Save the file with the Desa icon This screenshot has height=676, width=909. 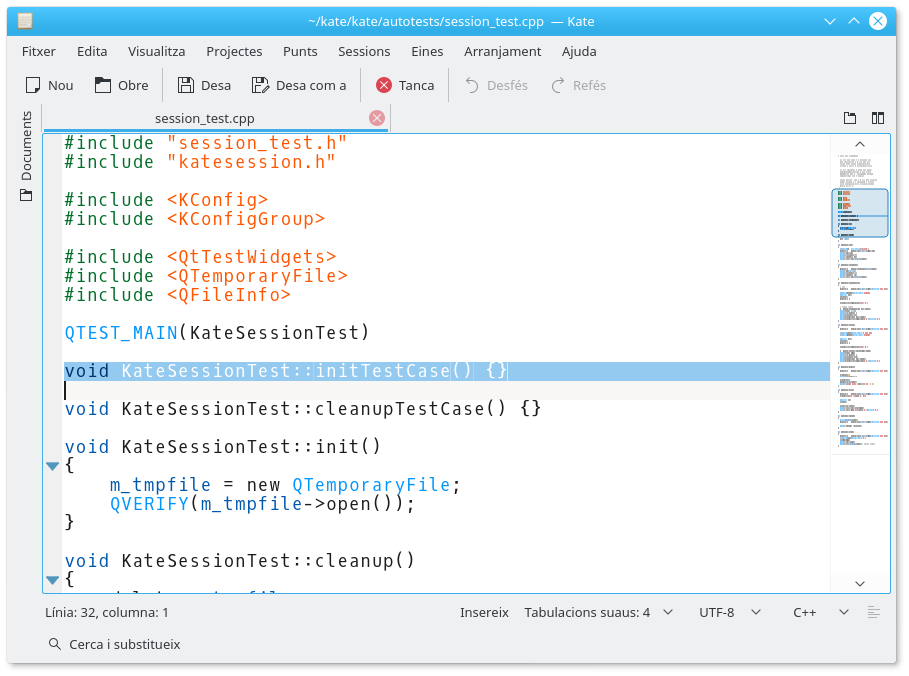185,86
